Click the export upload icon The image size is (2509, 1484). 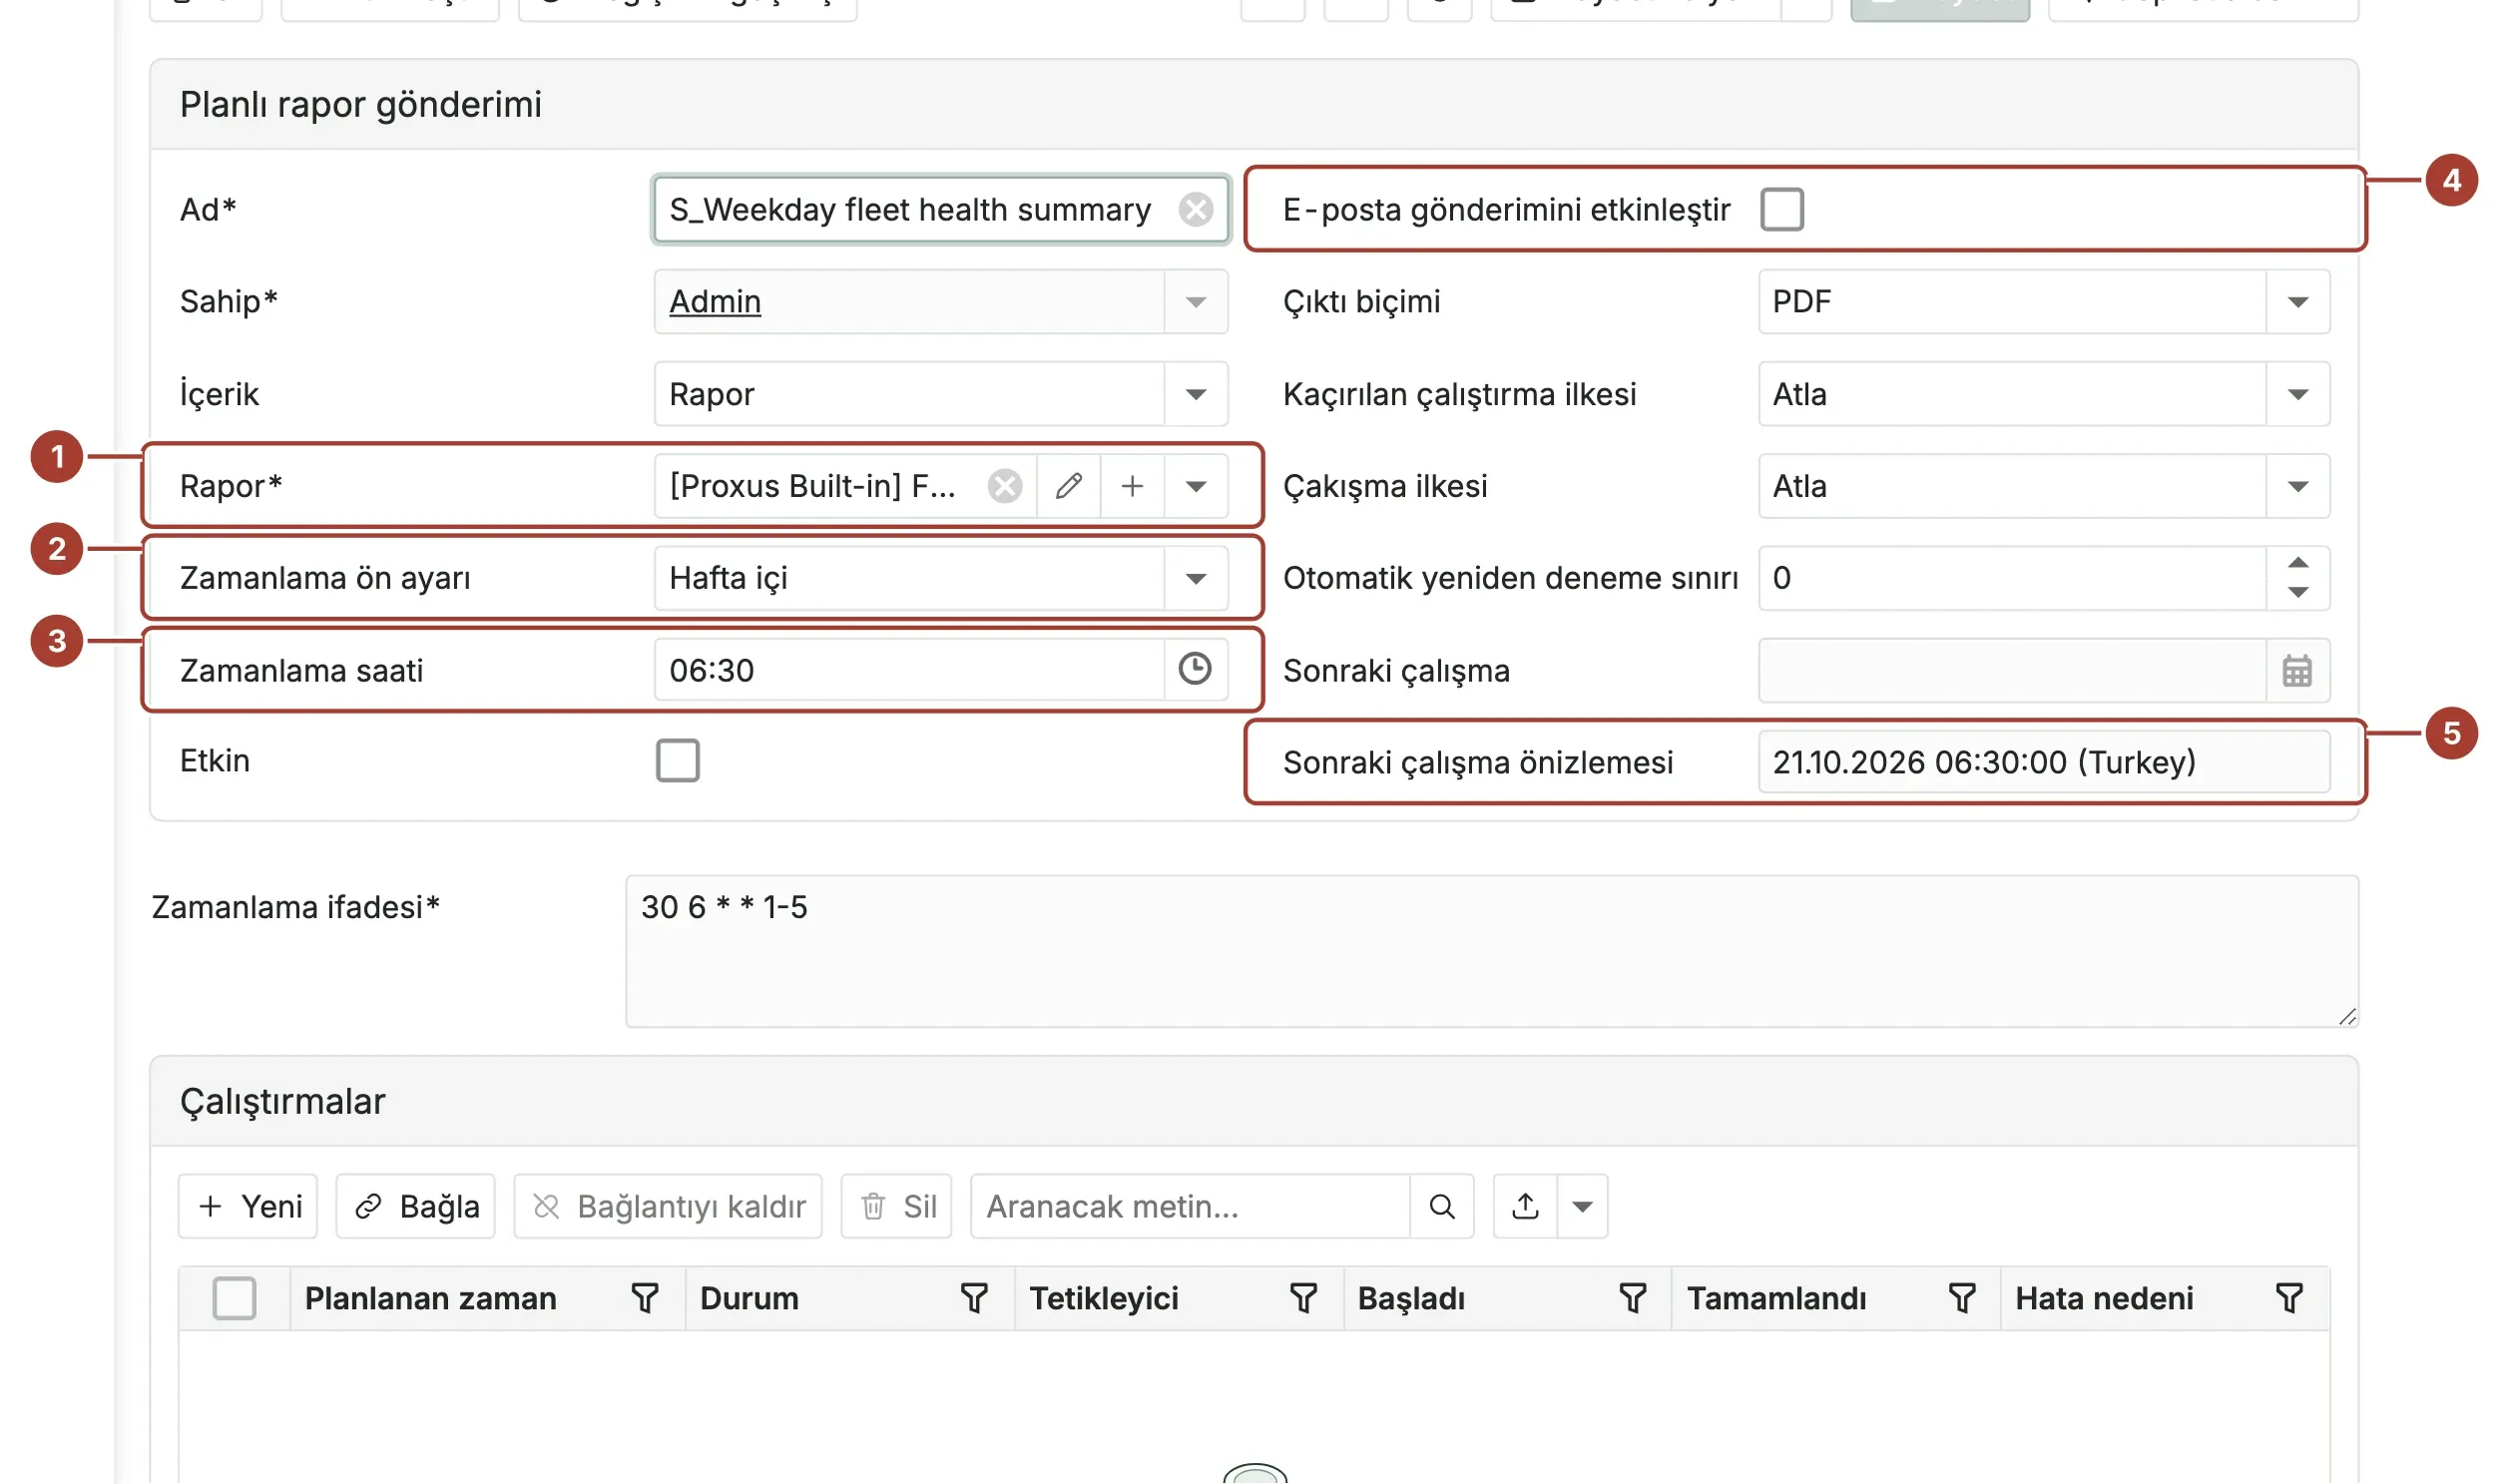tap(1525, 1207)
